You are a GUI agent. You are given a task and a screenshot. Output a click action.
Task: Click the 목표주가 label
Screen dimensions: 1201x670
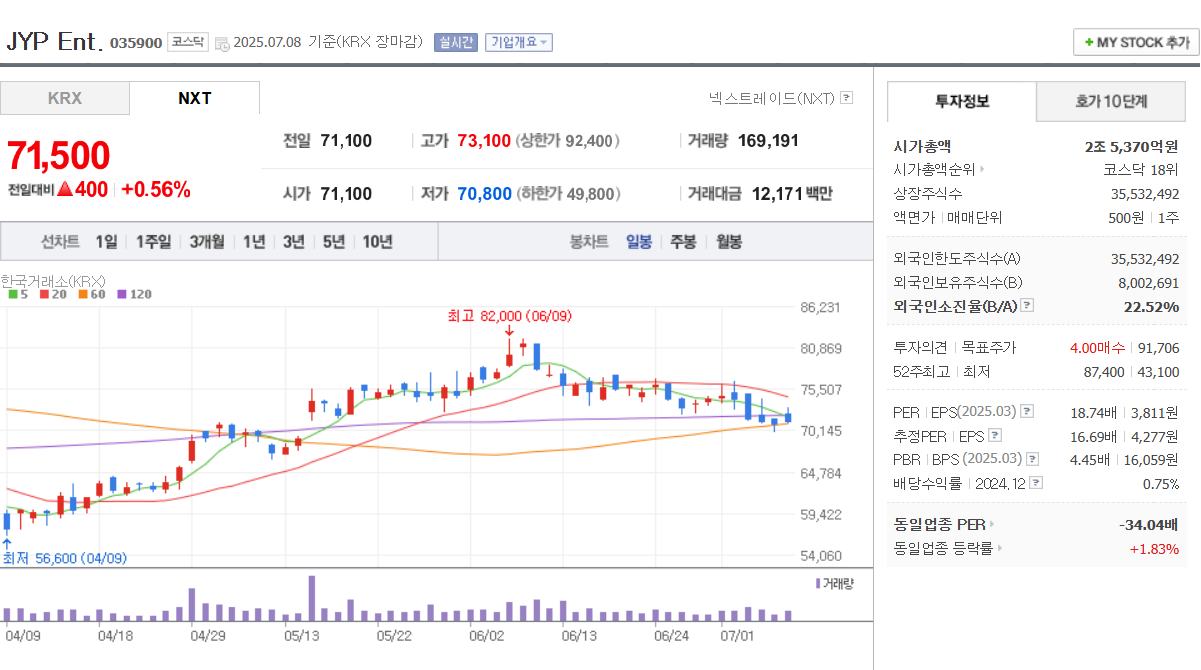[x=988, y=347]
